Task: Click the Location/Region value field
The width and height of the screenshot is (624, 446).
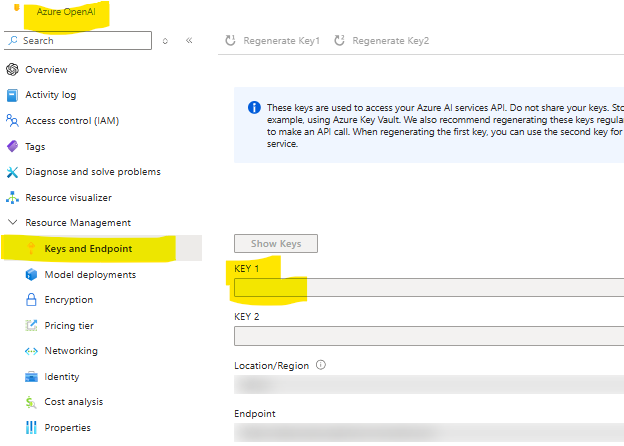Action: (429, 384)
